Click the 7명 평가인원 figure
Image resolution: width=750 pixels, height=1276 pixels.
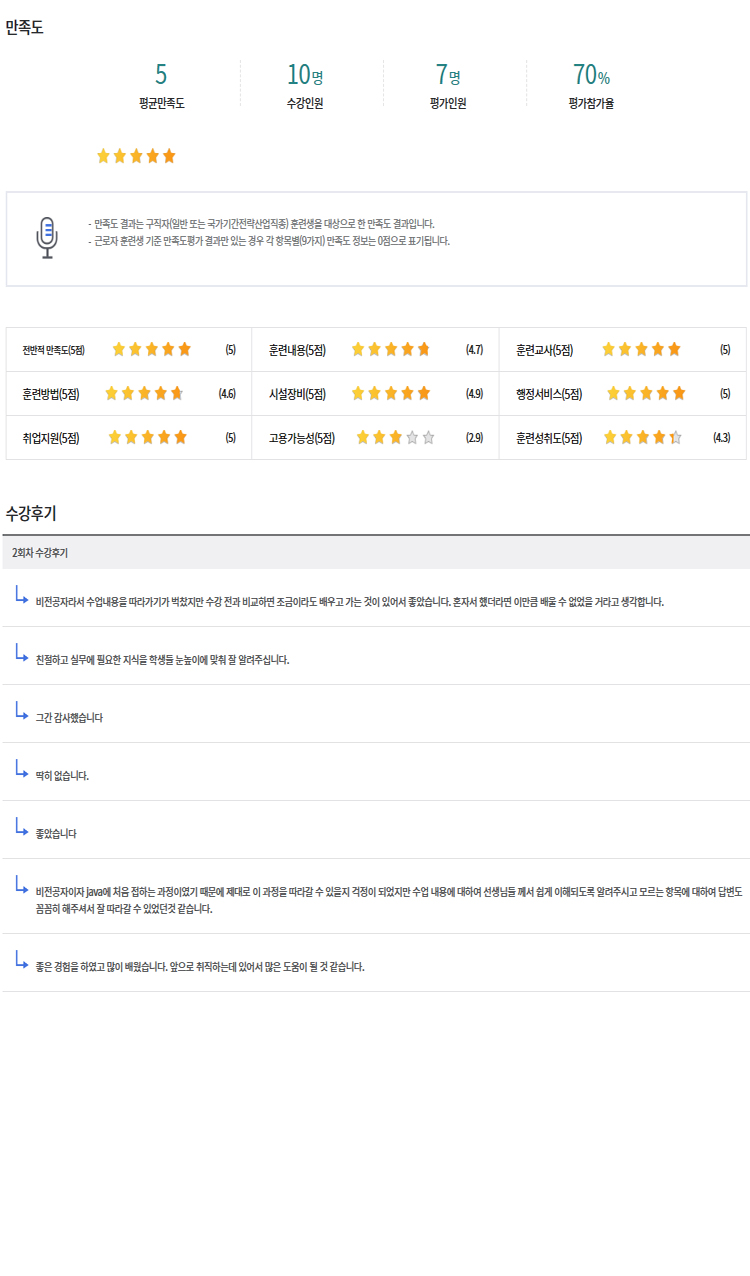click(x=447, y=75)
